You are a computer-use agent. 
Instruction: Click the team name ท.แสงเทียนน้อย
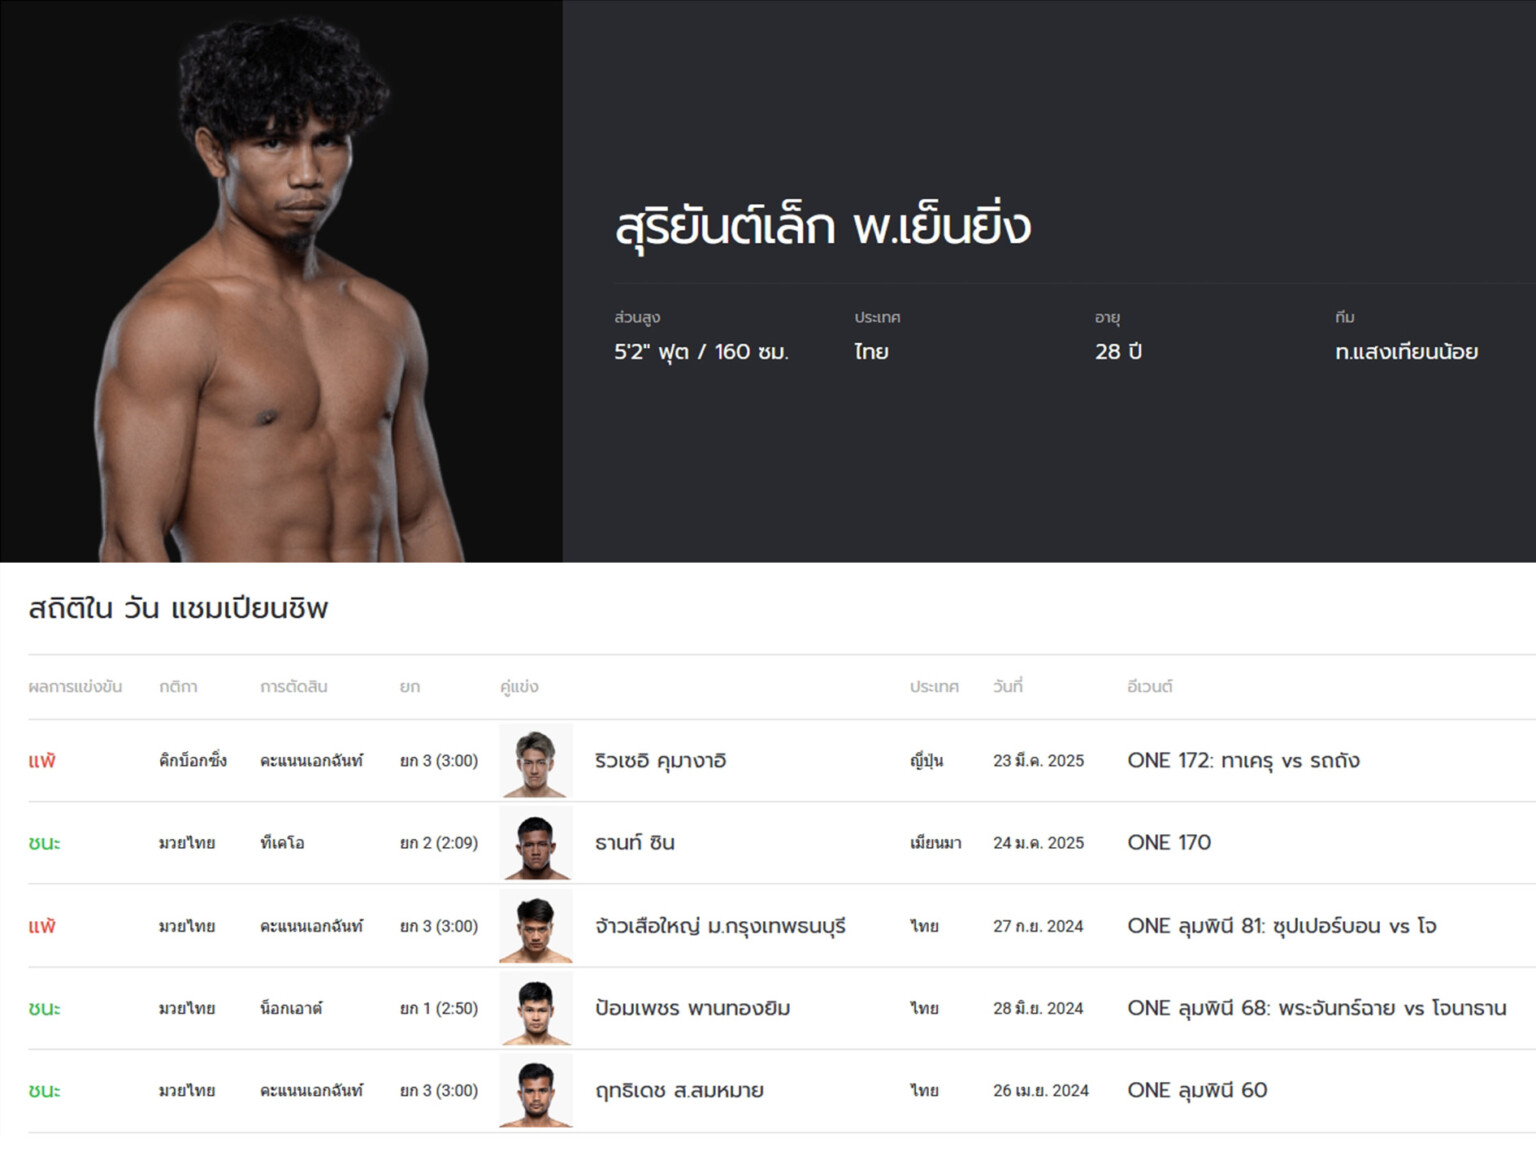pyautogui.click(x=1406, y=352)
